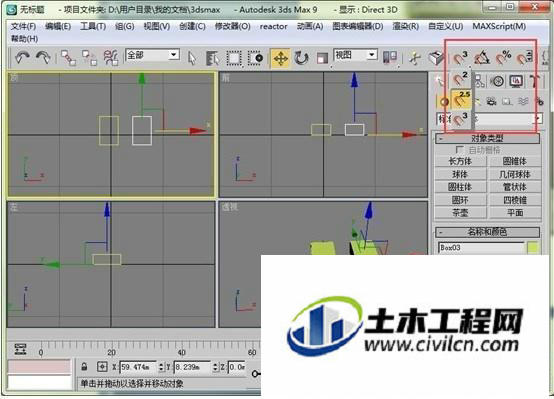Open the 渲染(R) menu
Image resolution: width=554 pixels, height=399 pixels.
[x=406, y=27]
